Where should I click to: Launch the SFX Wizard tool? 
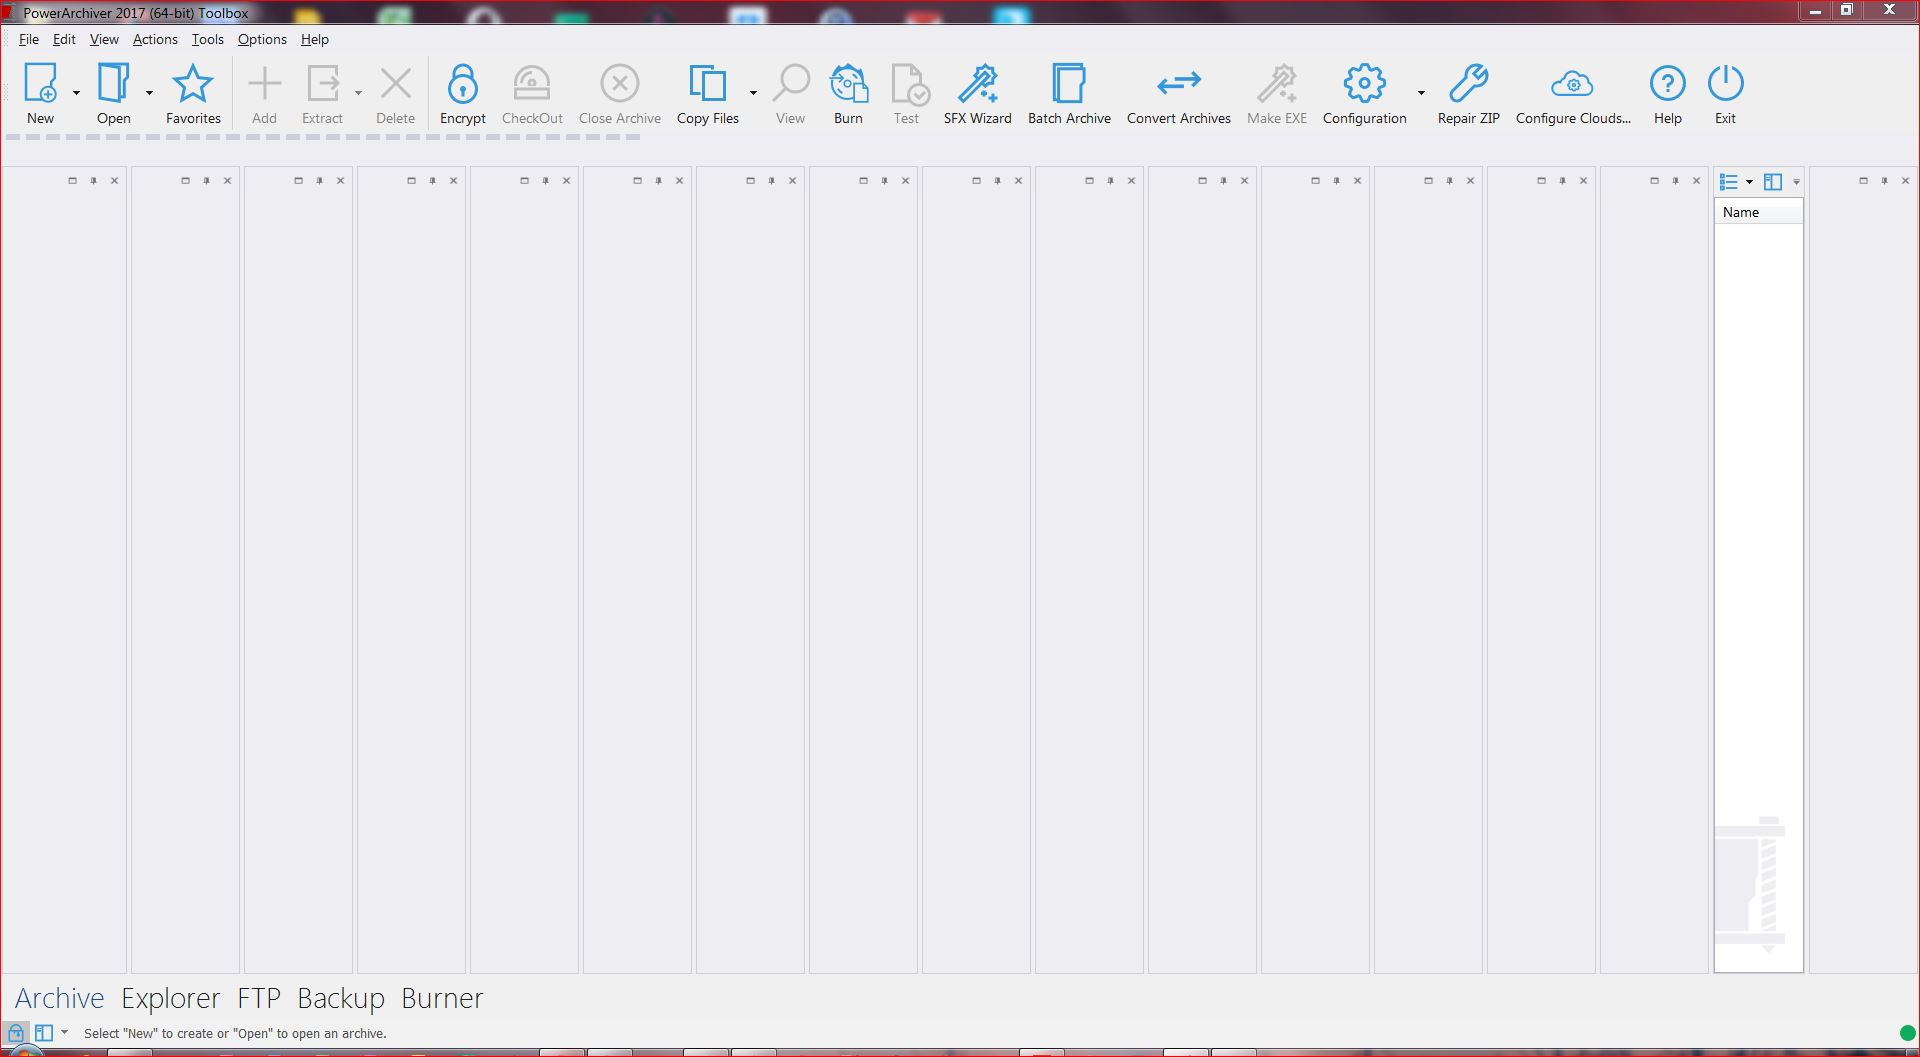pos(977,85)
